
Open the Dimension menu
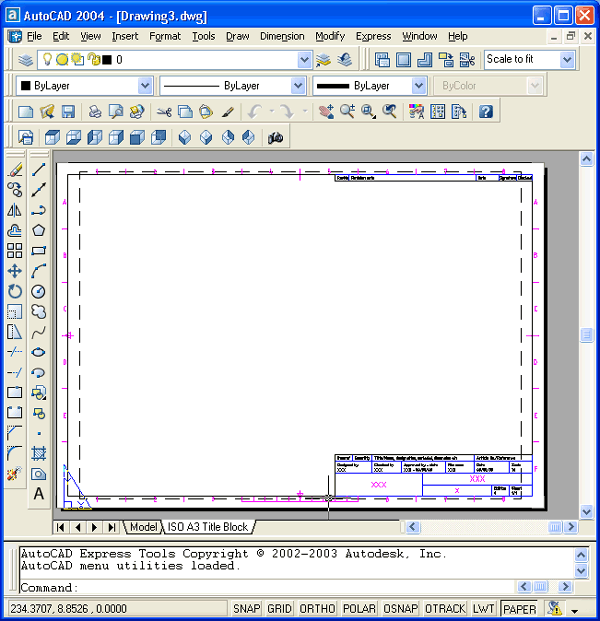[282, 36]
